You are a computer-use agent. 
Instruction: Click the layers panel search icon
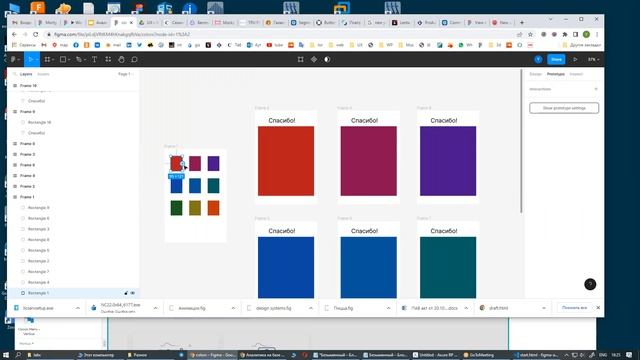click(x=15, y=74)
